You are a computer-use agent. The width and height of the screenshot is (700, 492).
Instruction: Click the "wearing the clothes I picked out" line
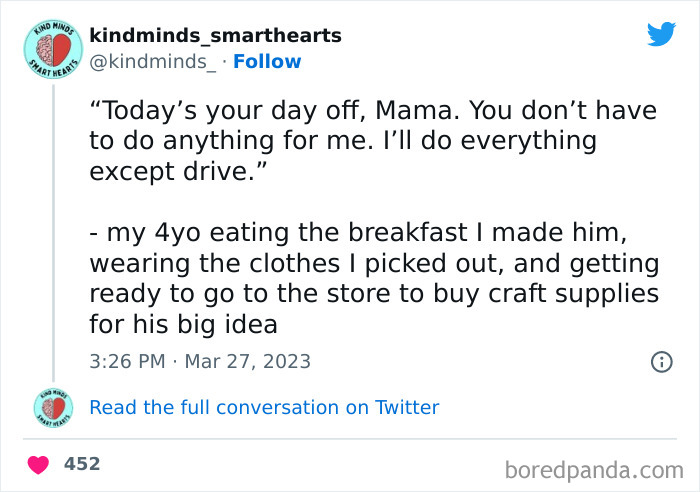374,264
